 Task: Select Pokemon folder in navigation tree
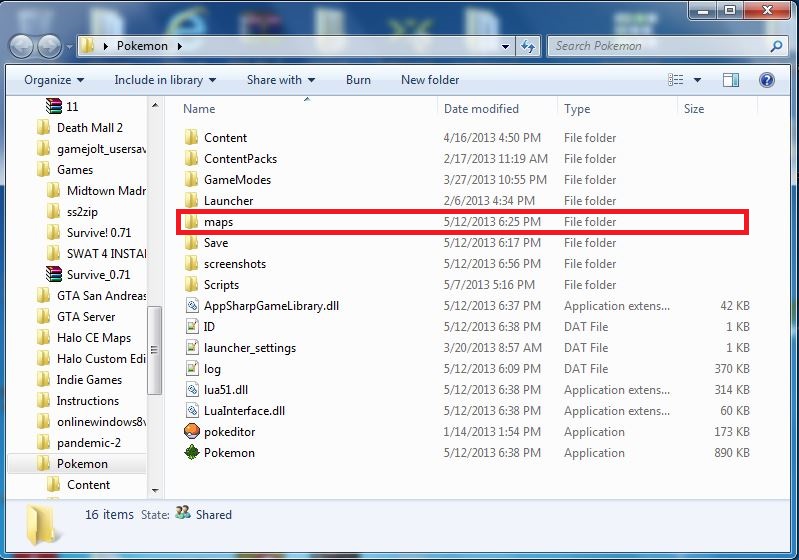coord(82,464)
